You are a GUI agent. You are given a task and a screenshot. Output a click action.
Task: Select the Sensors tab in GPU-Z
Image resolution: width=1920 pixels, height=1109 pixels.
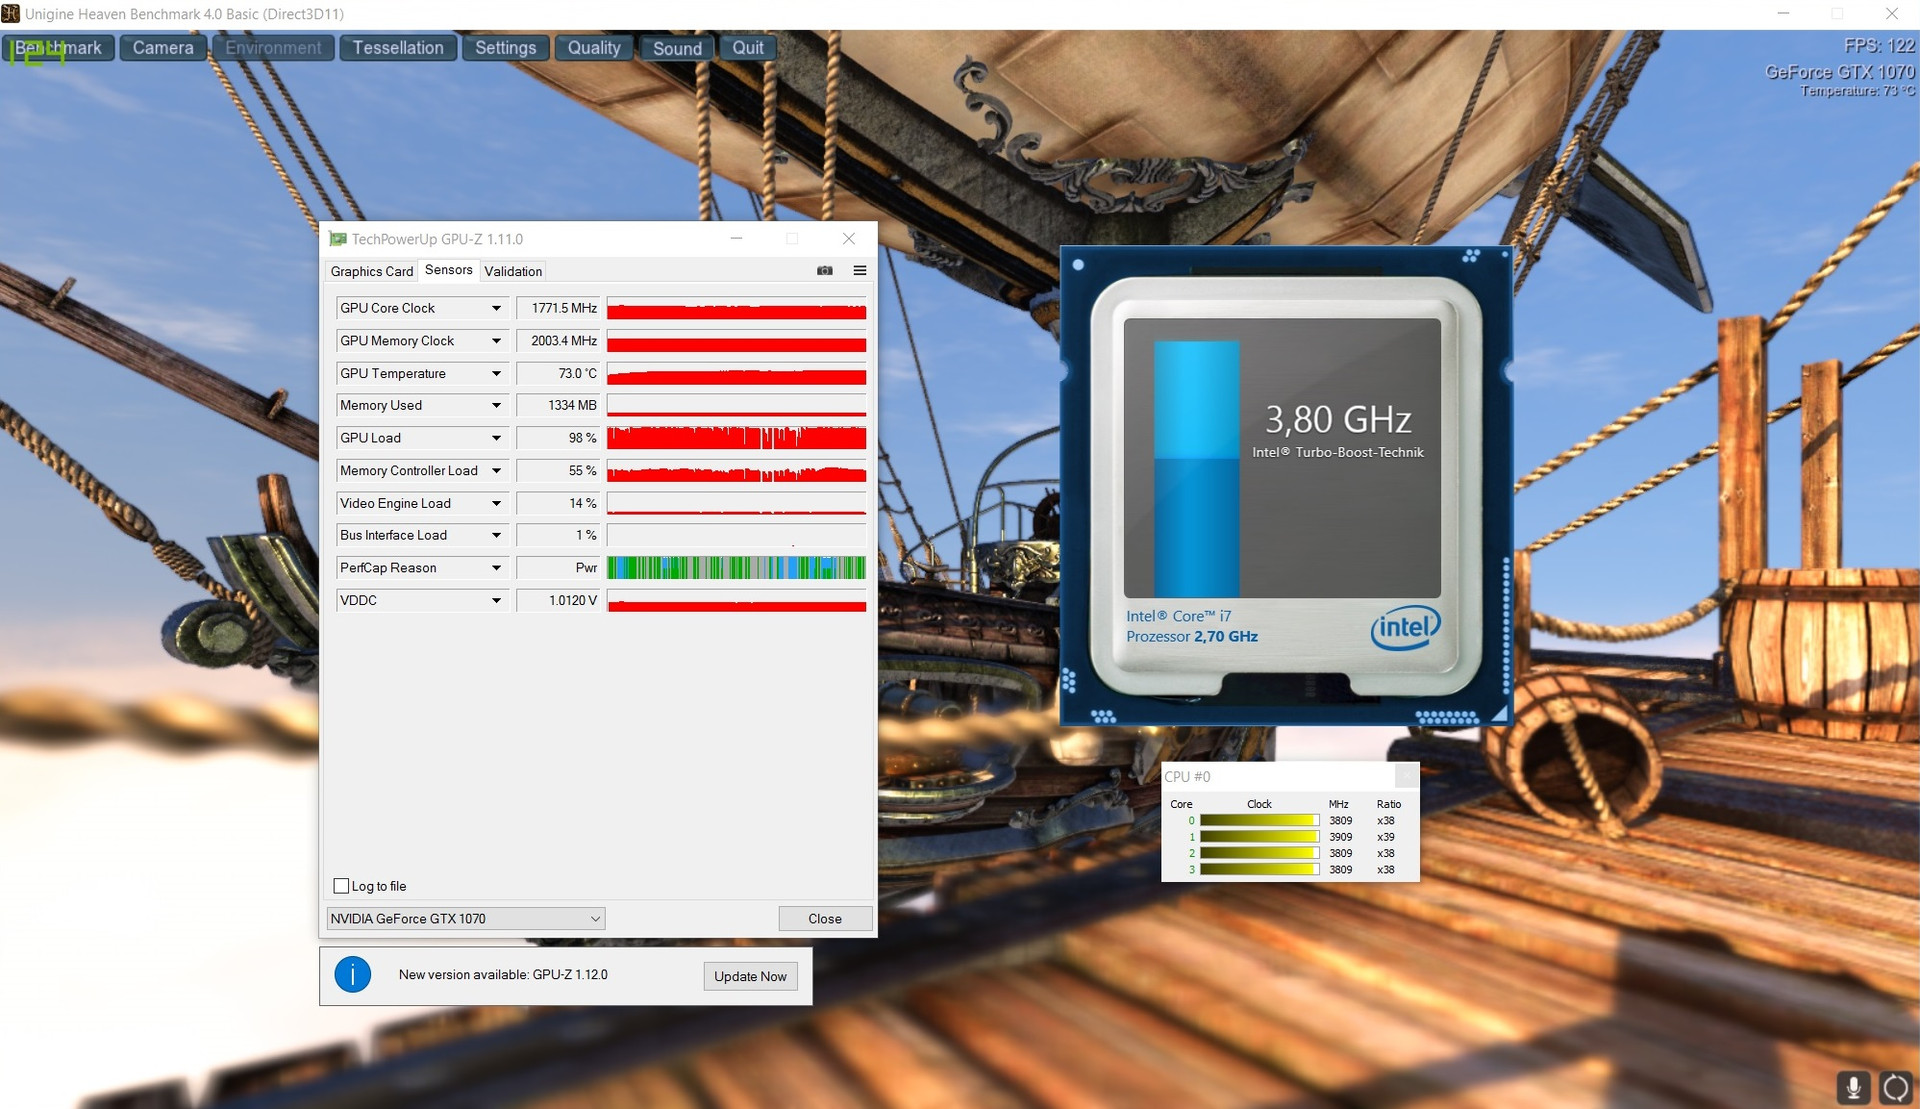[x=448, y=270]
